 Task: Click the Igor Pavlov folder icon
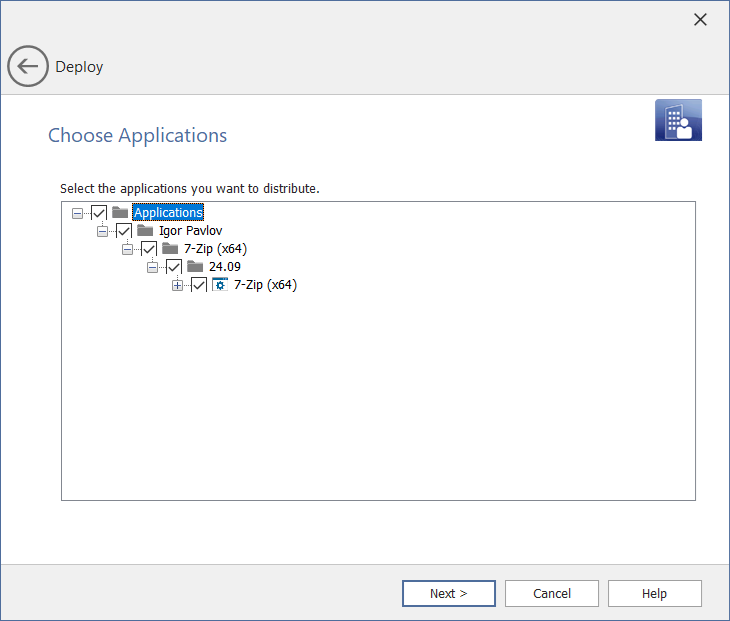(x=145, y=230)
